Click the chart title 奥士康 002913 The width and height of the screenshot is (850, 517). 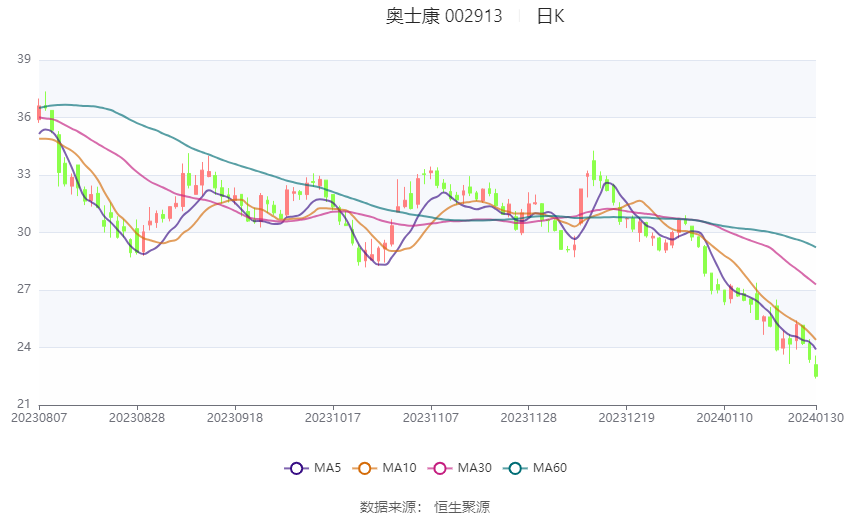coord(444,16)
